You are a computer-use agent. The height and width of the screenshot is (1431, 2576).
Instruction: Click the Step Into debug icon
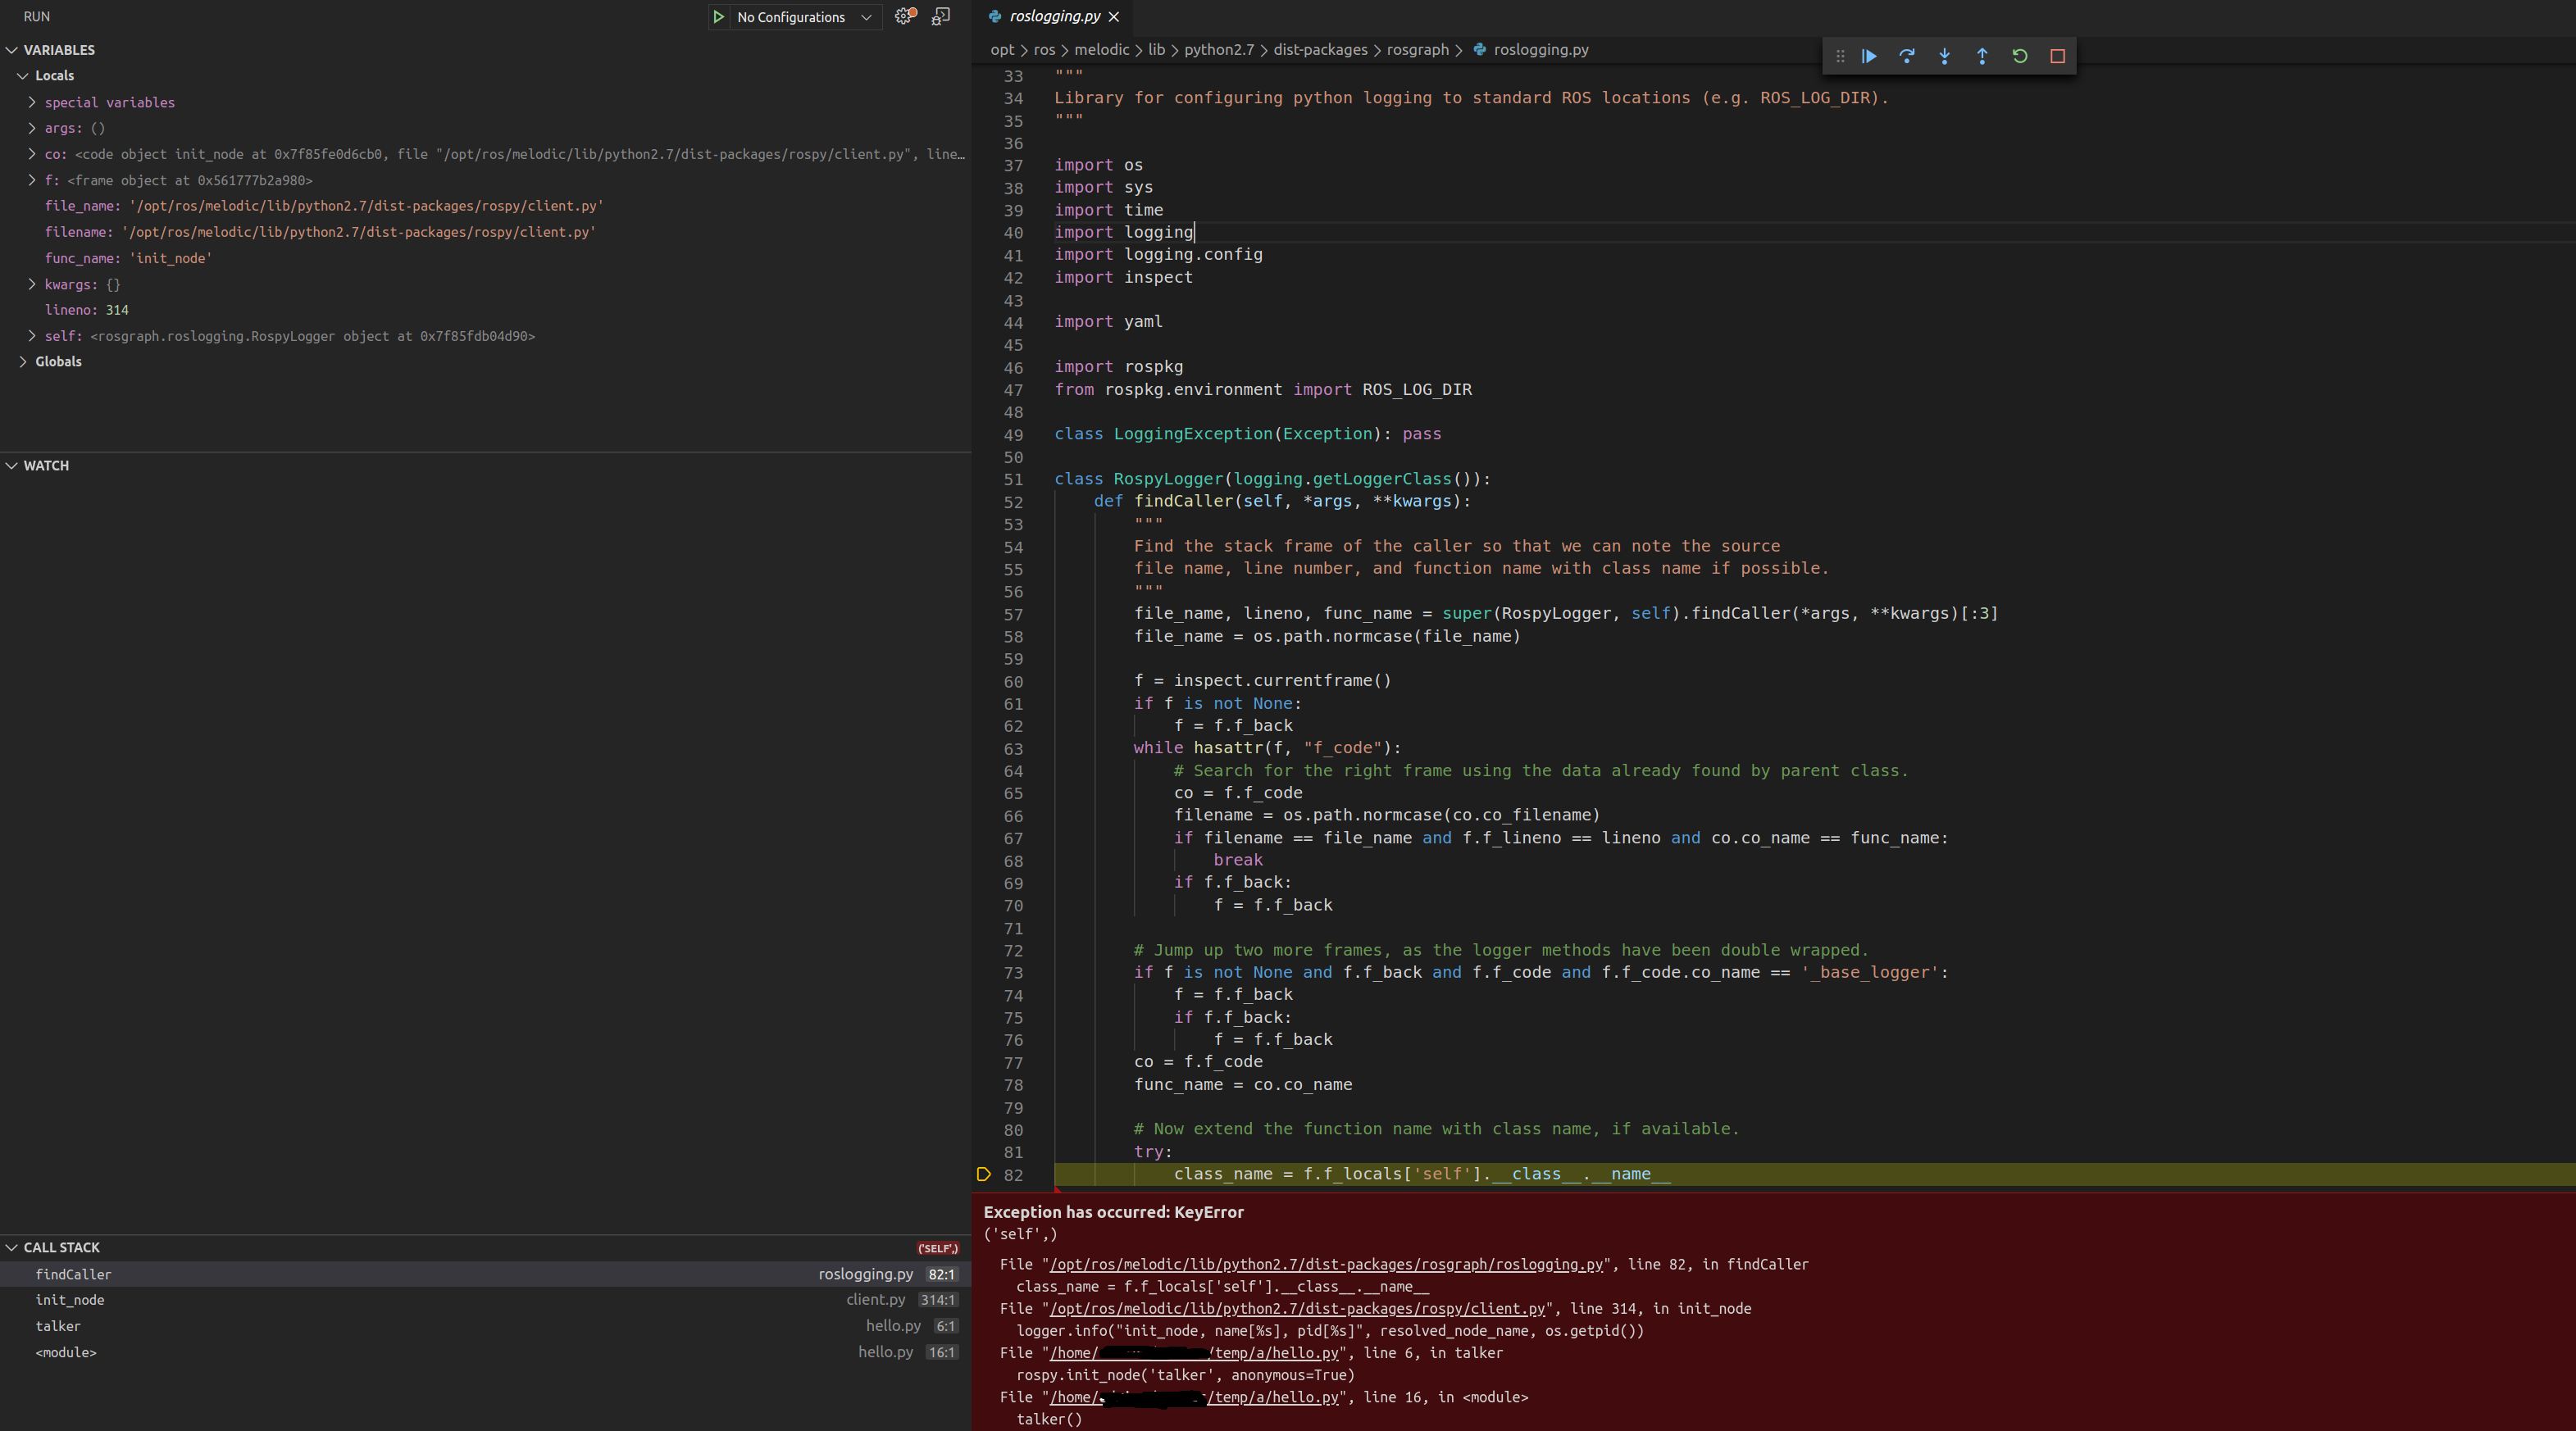click(1944, 56)
